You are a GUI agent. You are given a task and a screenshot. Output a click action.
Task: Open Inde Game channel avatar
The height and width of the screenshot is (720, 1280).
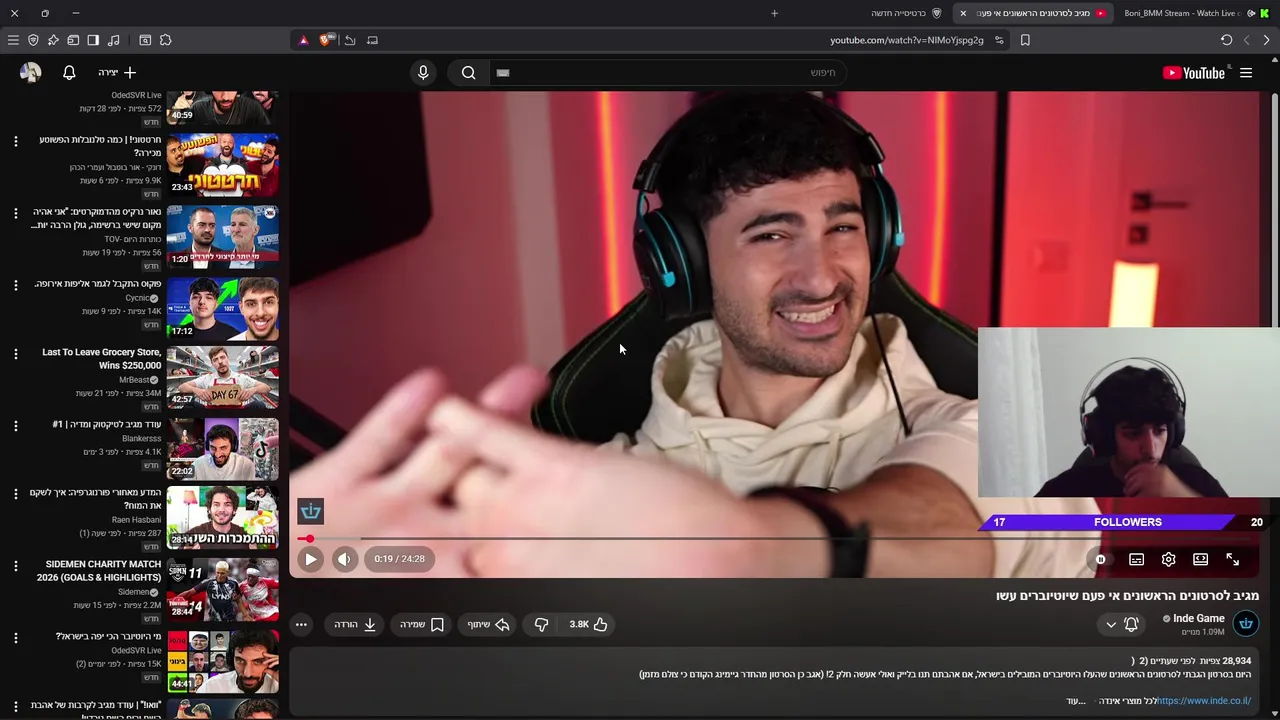(1246, 624)
